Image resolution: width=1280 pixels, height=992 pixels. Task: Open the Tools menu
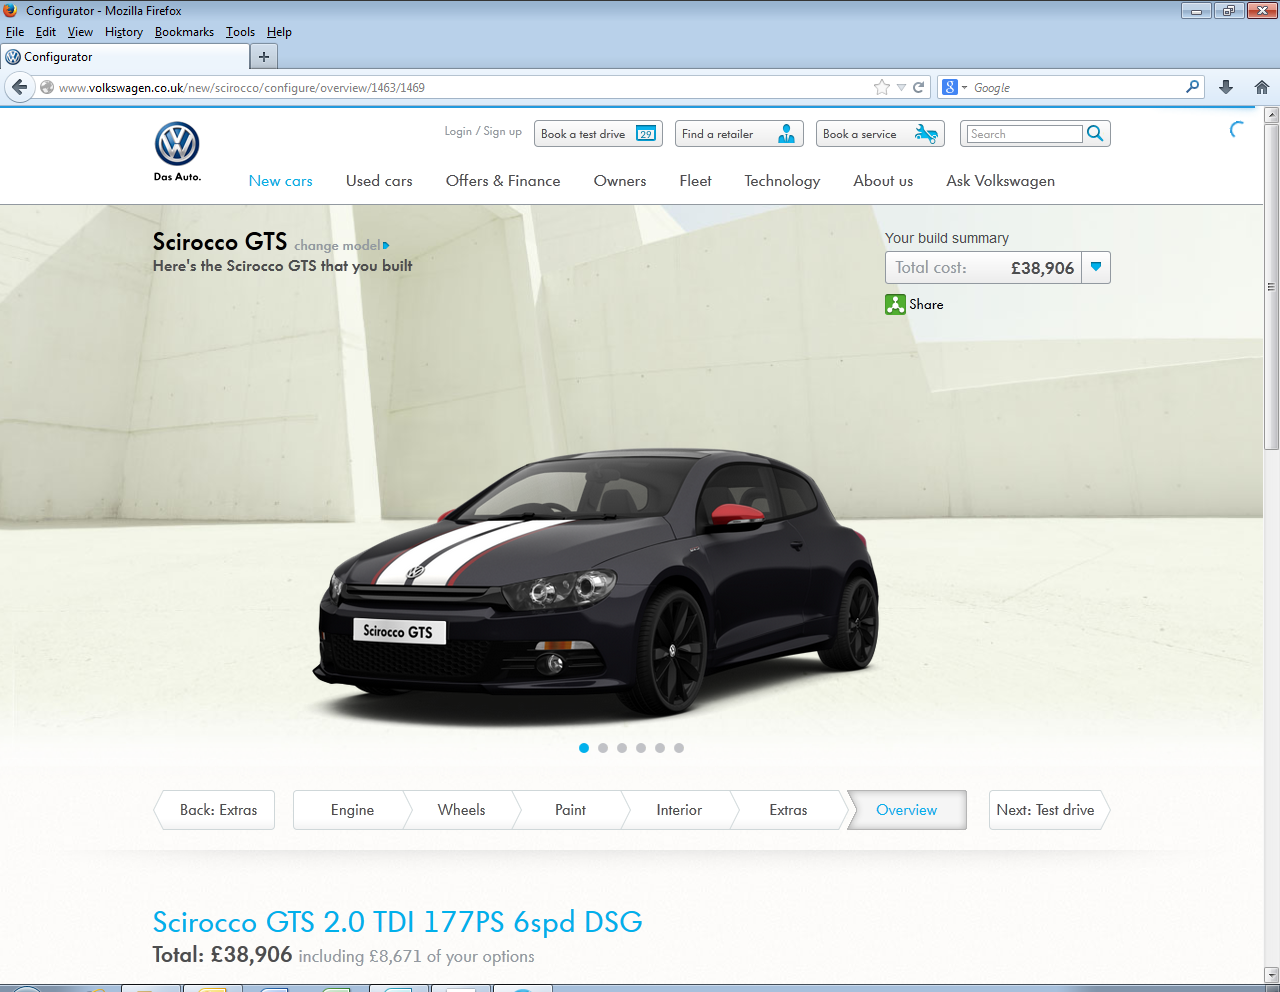click(240, 32)
